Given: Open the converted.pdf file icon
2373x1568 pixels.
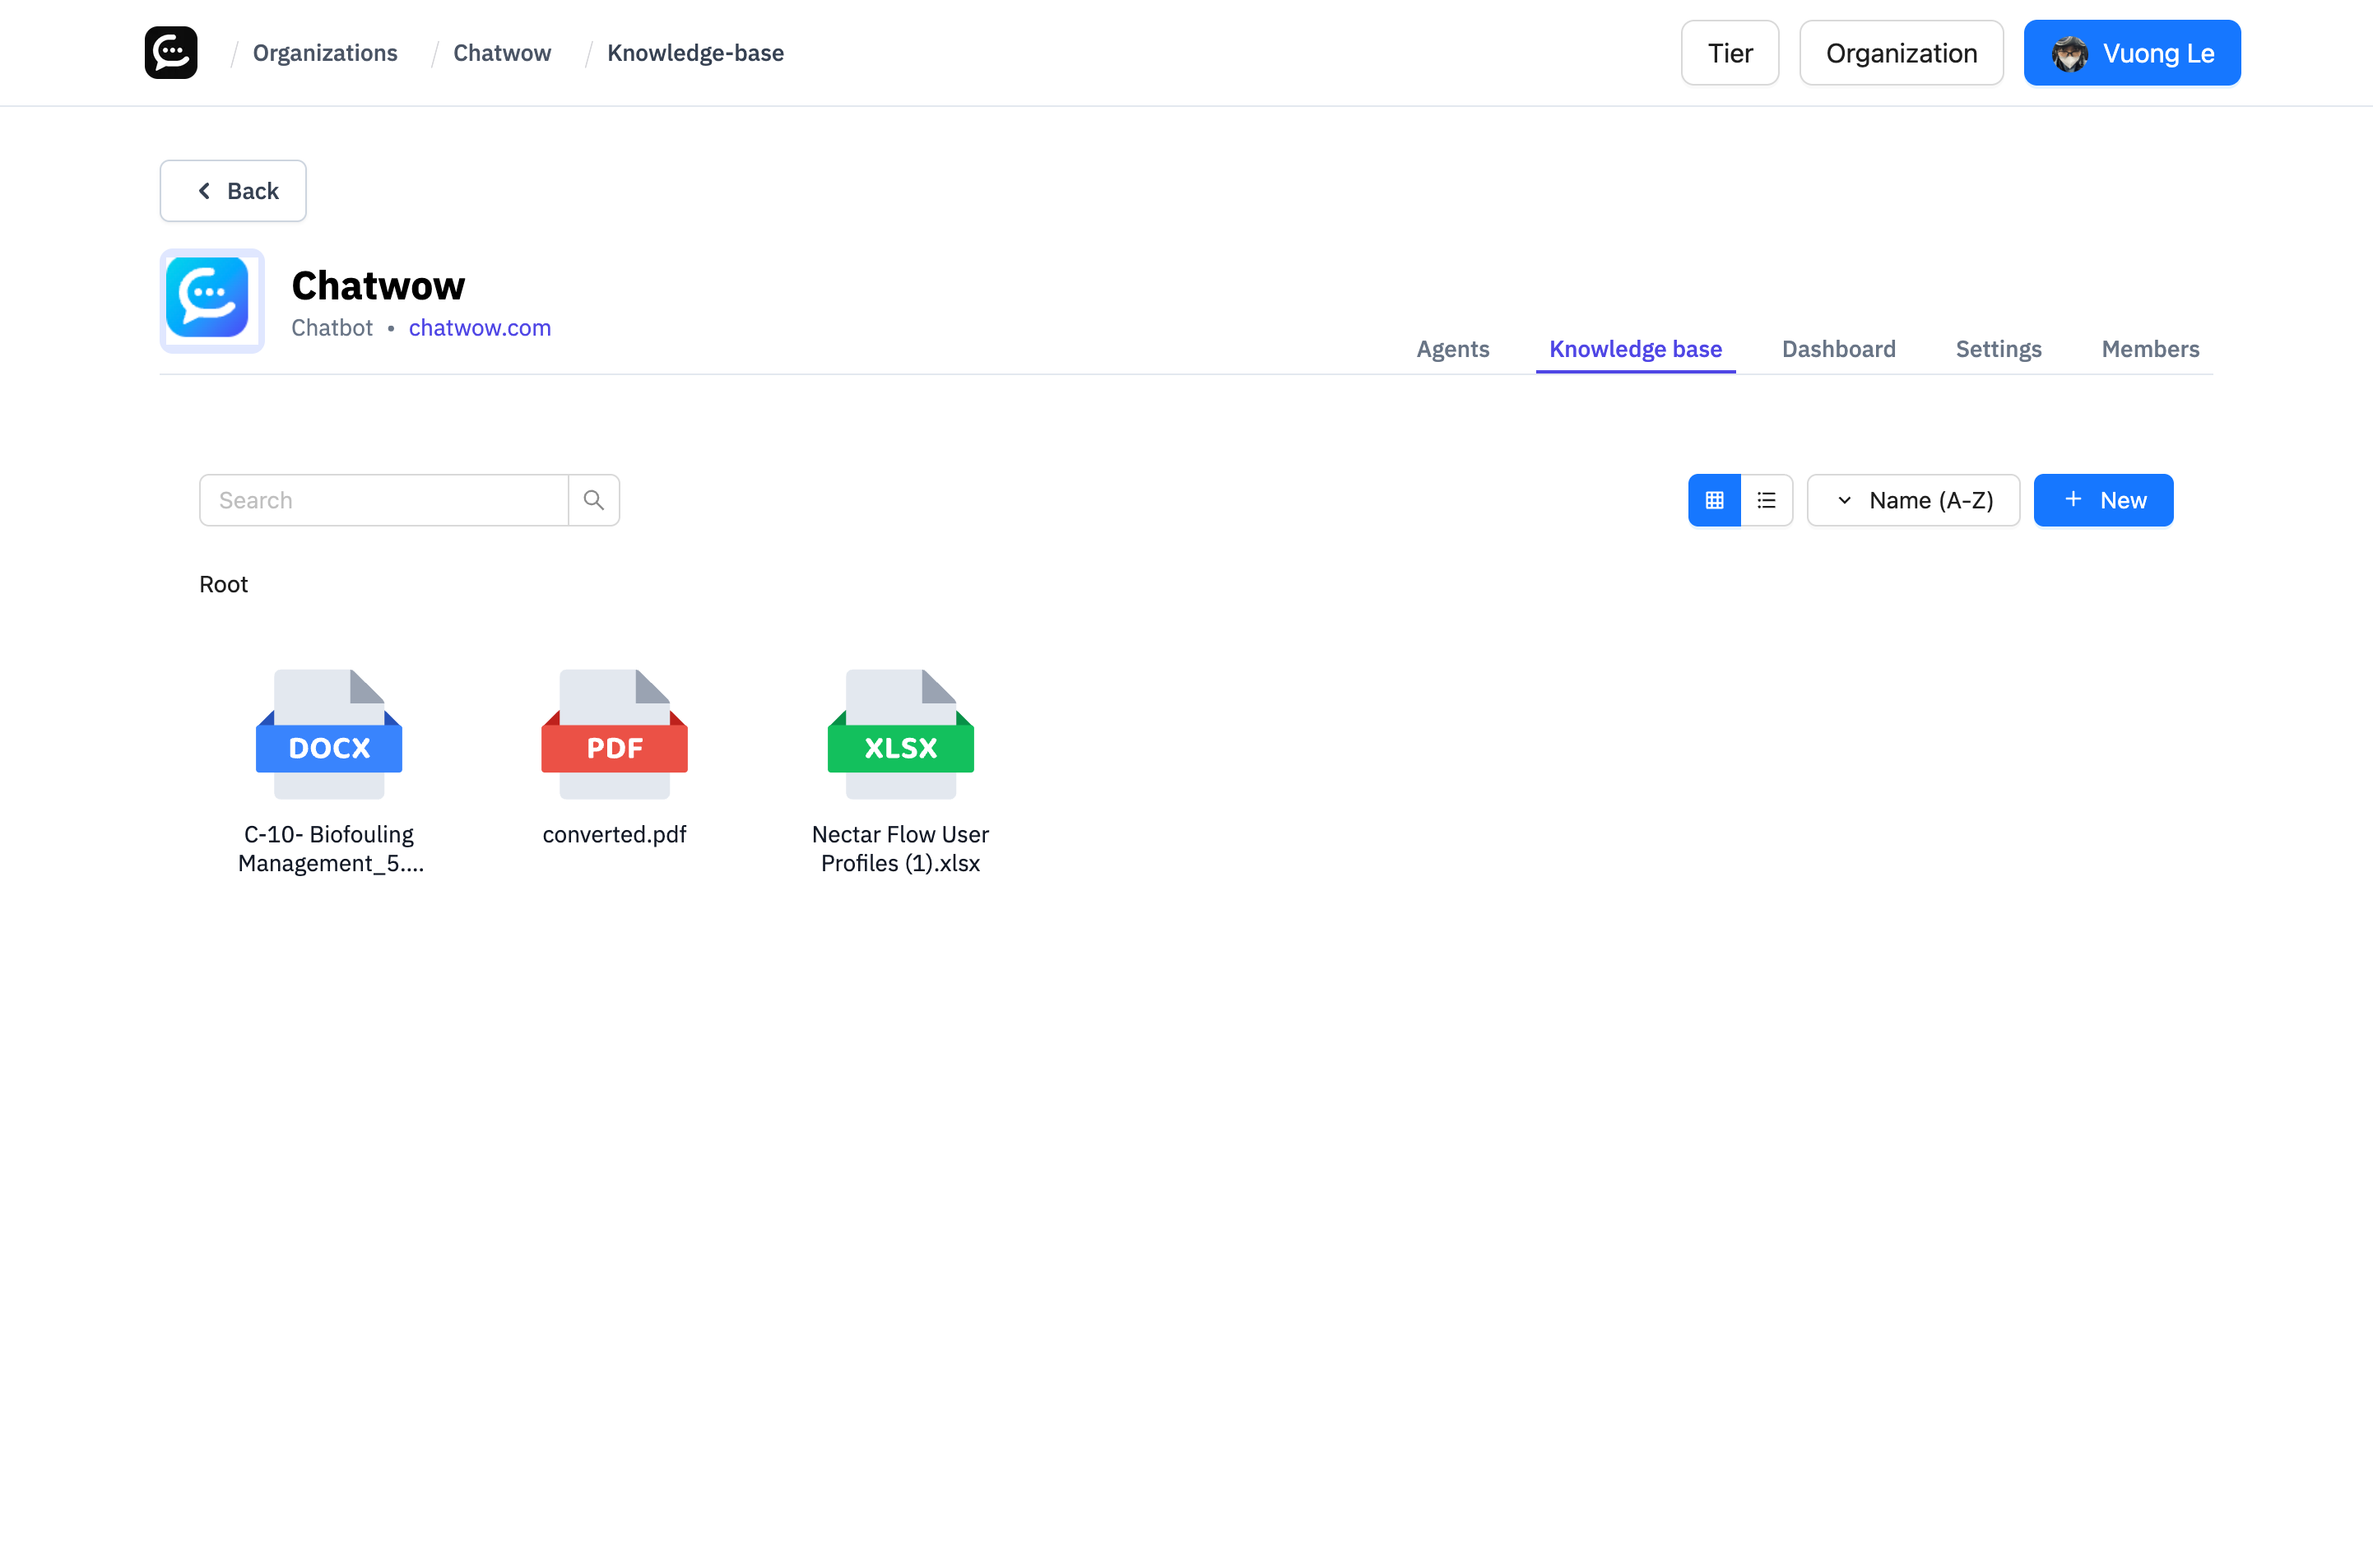Looking at the screenshot, I should click(614, 735).
